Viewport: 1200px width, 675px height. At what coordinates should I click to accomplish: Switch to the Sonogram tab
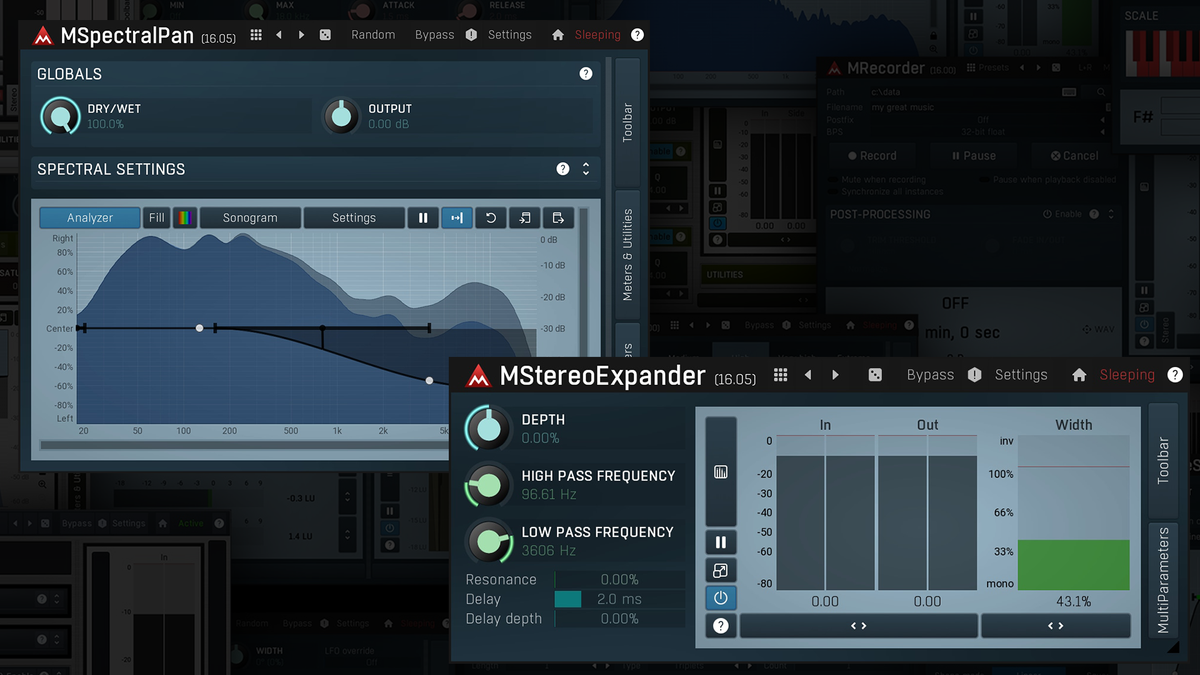tap(249, 217)
